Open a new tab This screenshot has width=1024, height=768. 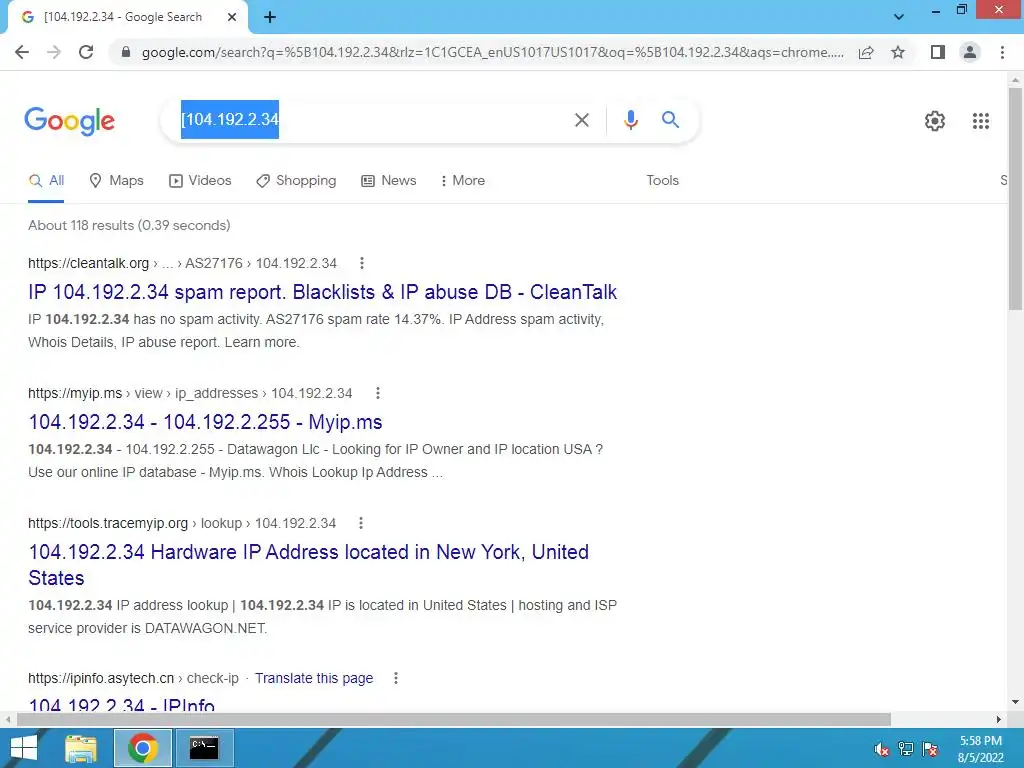tap(270, 17)
